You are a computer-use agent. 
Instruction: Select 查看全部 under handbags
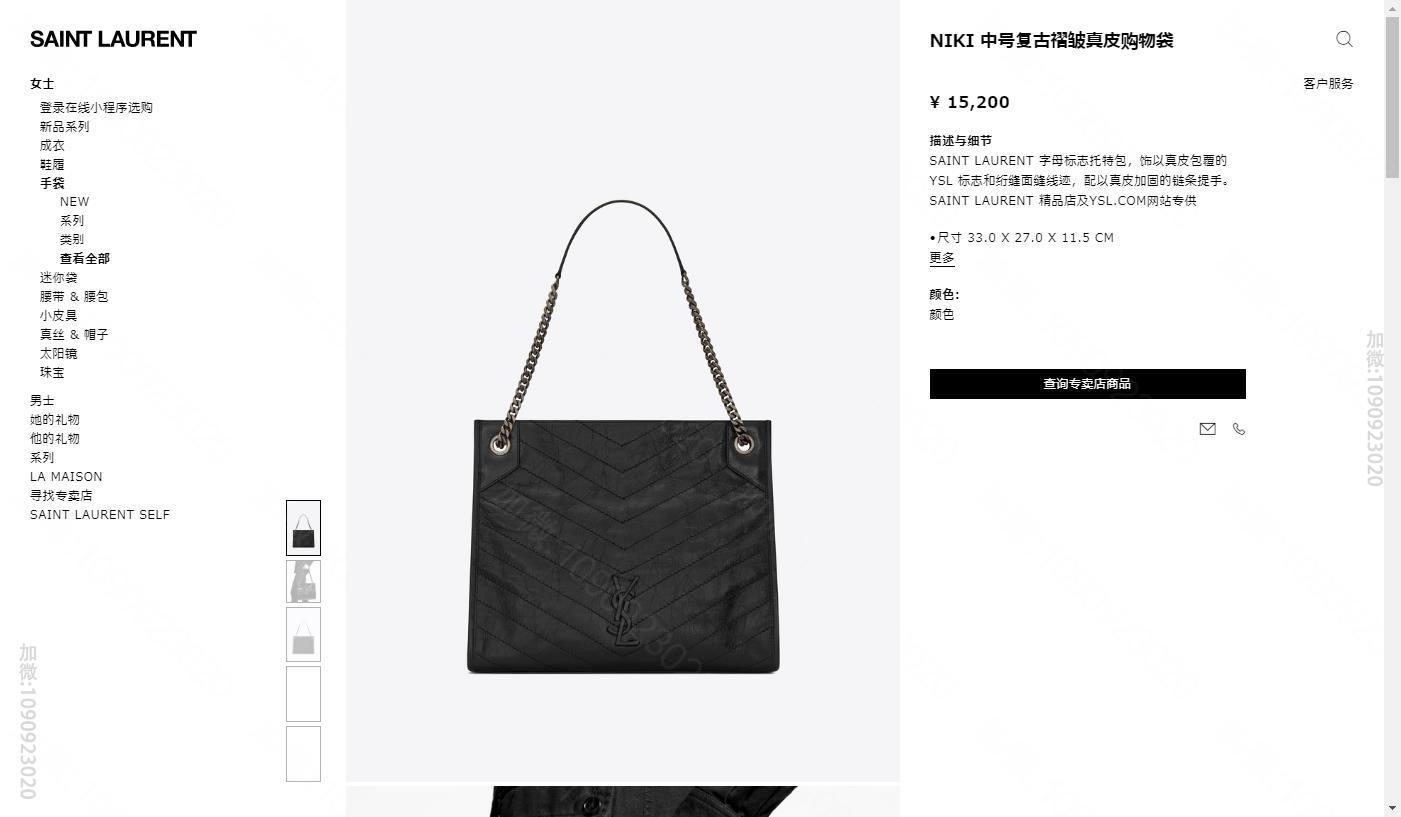[x=85, y=258]
